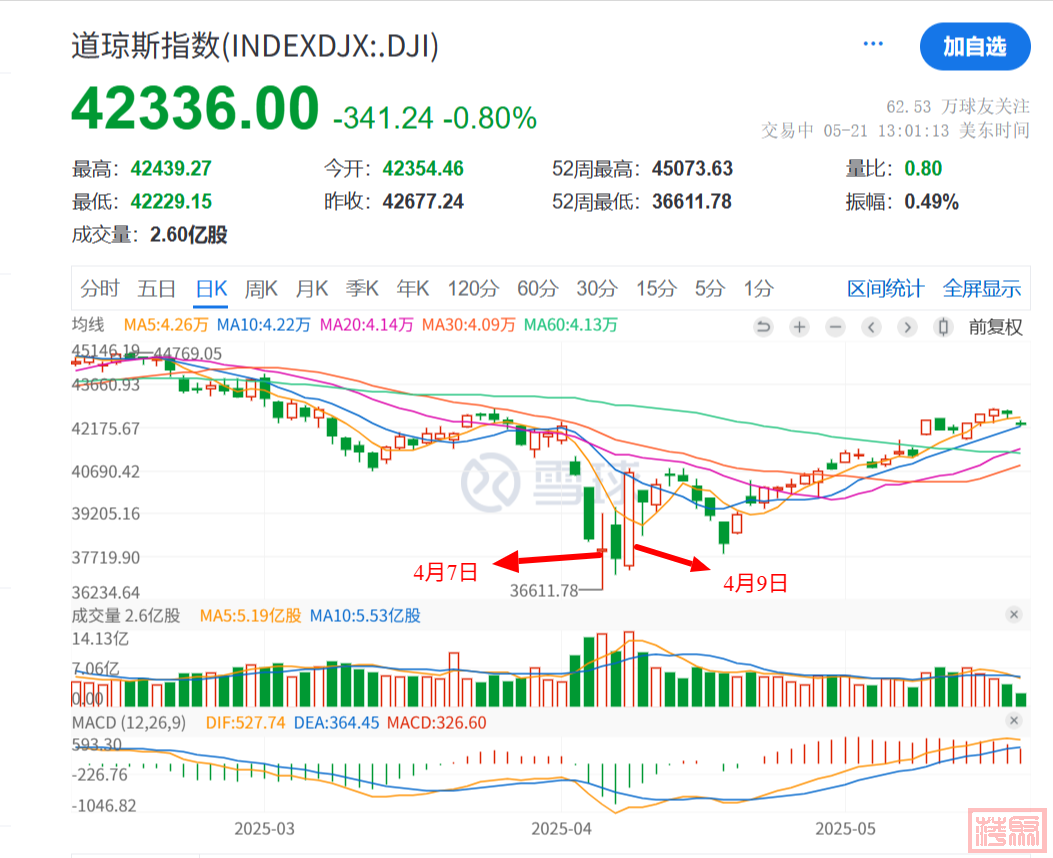Click the 62.53 万球友关注 follower count
1053x858 pixels.
[958, 106]
